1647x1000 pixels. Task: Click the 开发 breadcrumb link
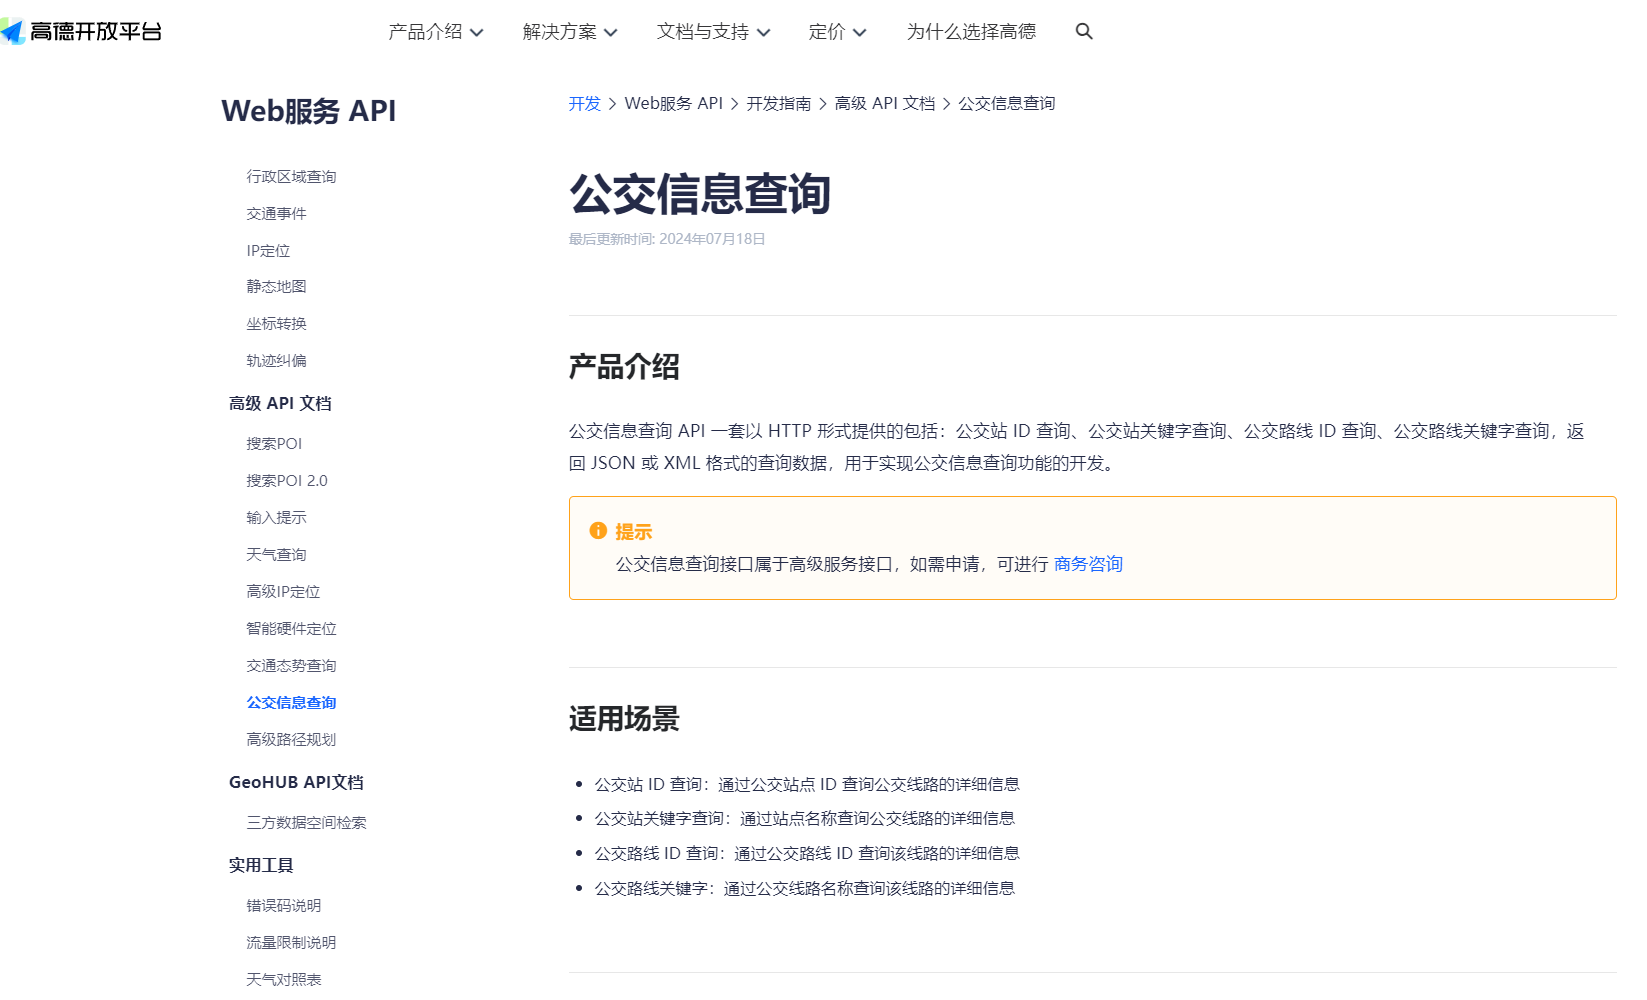(585, 104)
